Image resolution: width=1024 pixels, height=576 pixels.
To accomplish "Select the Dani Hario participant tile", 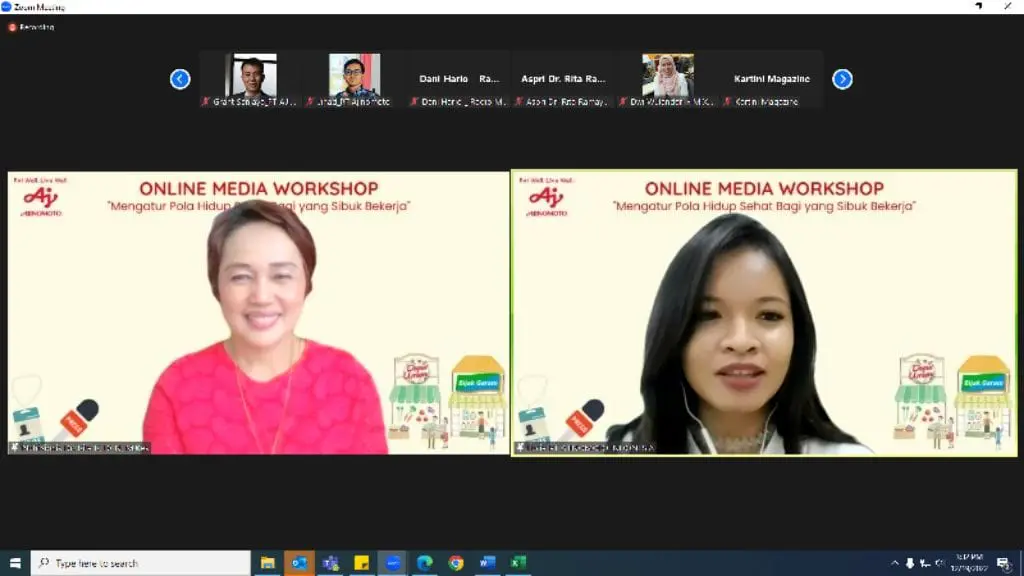I will (458, 79).
